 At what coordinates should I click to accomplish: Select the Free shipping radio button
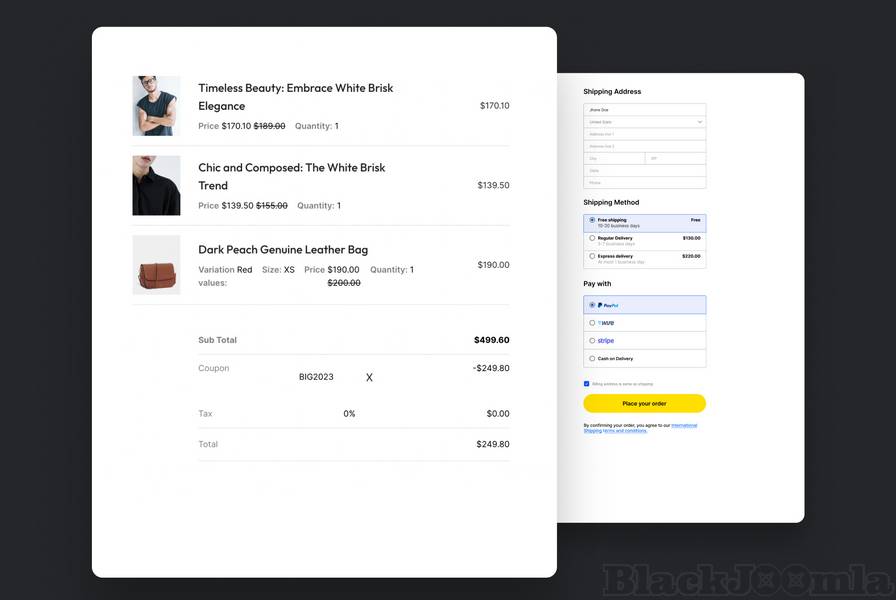592,220
